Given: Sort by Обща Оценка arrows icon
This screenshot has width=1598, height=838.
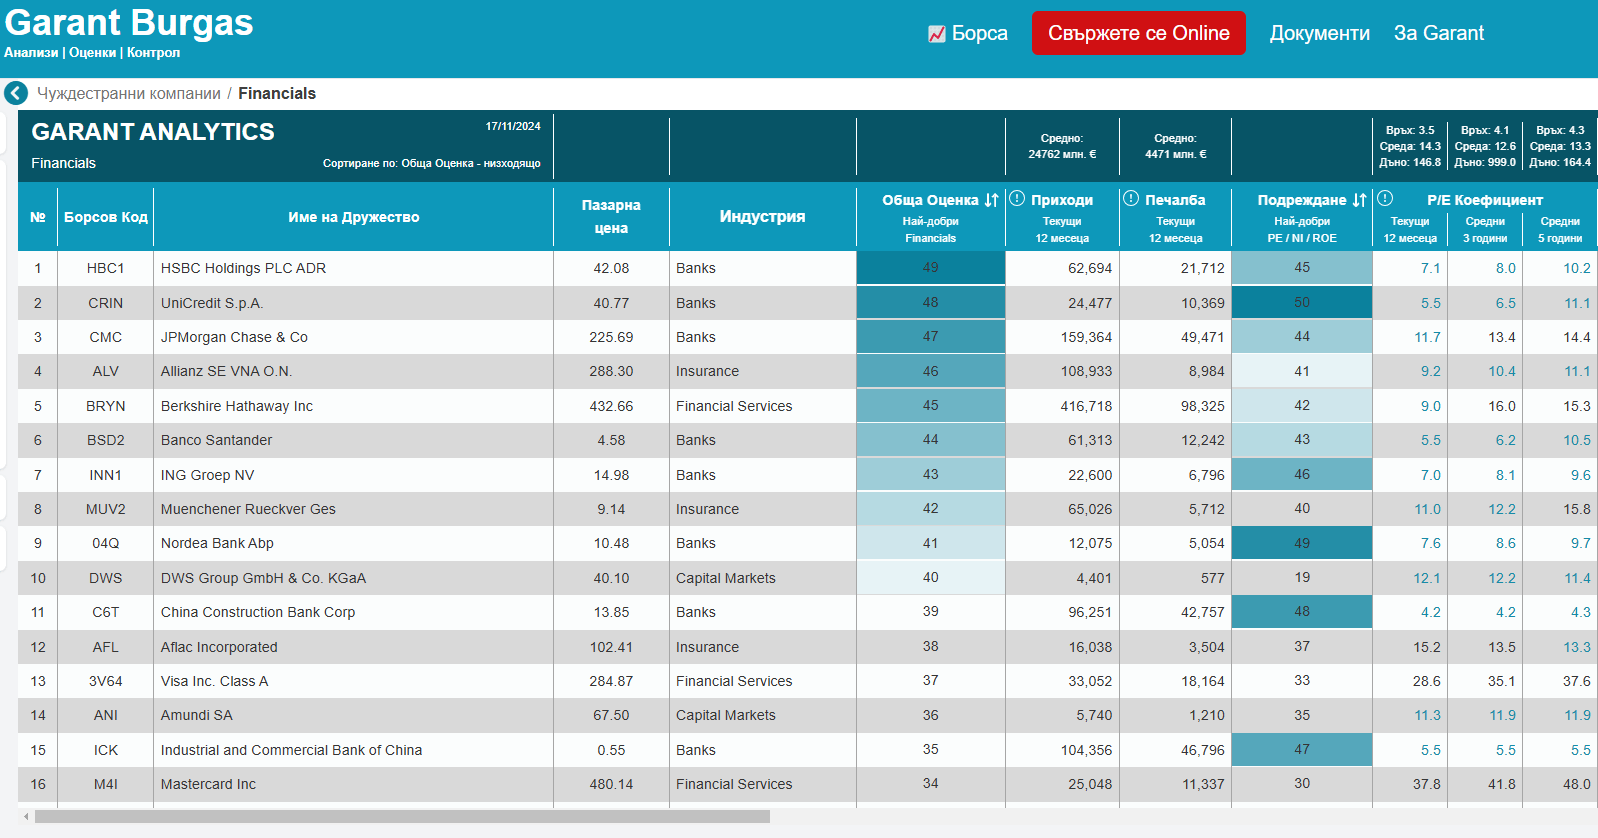Looking at the screenshot, I should (x=991, y=200).
